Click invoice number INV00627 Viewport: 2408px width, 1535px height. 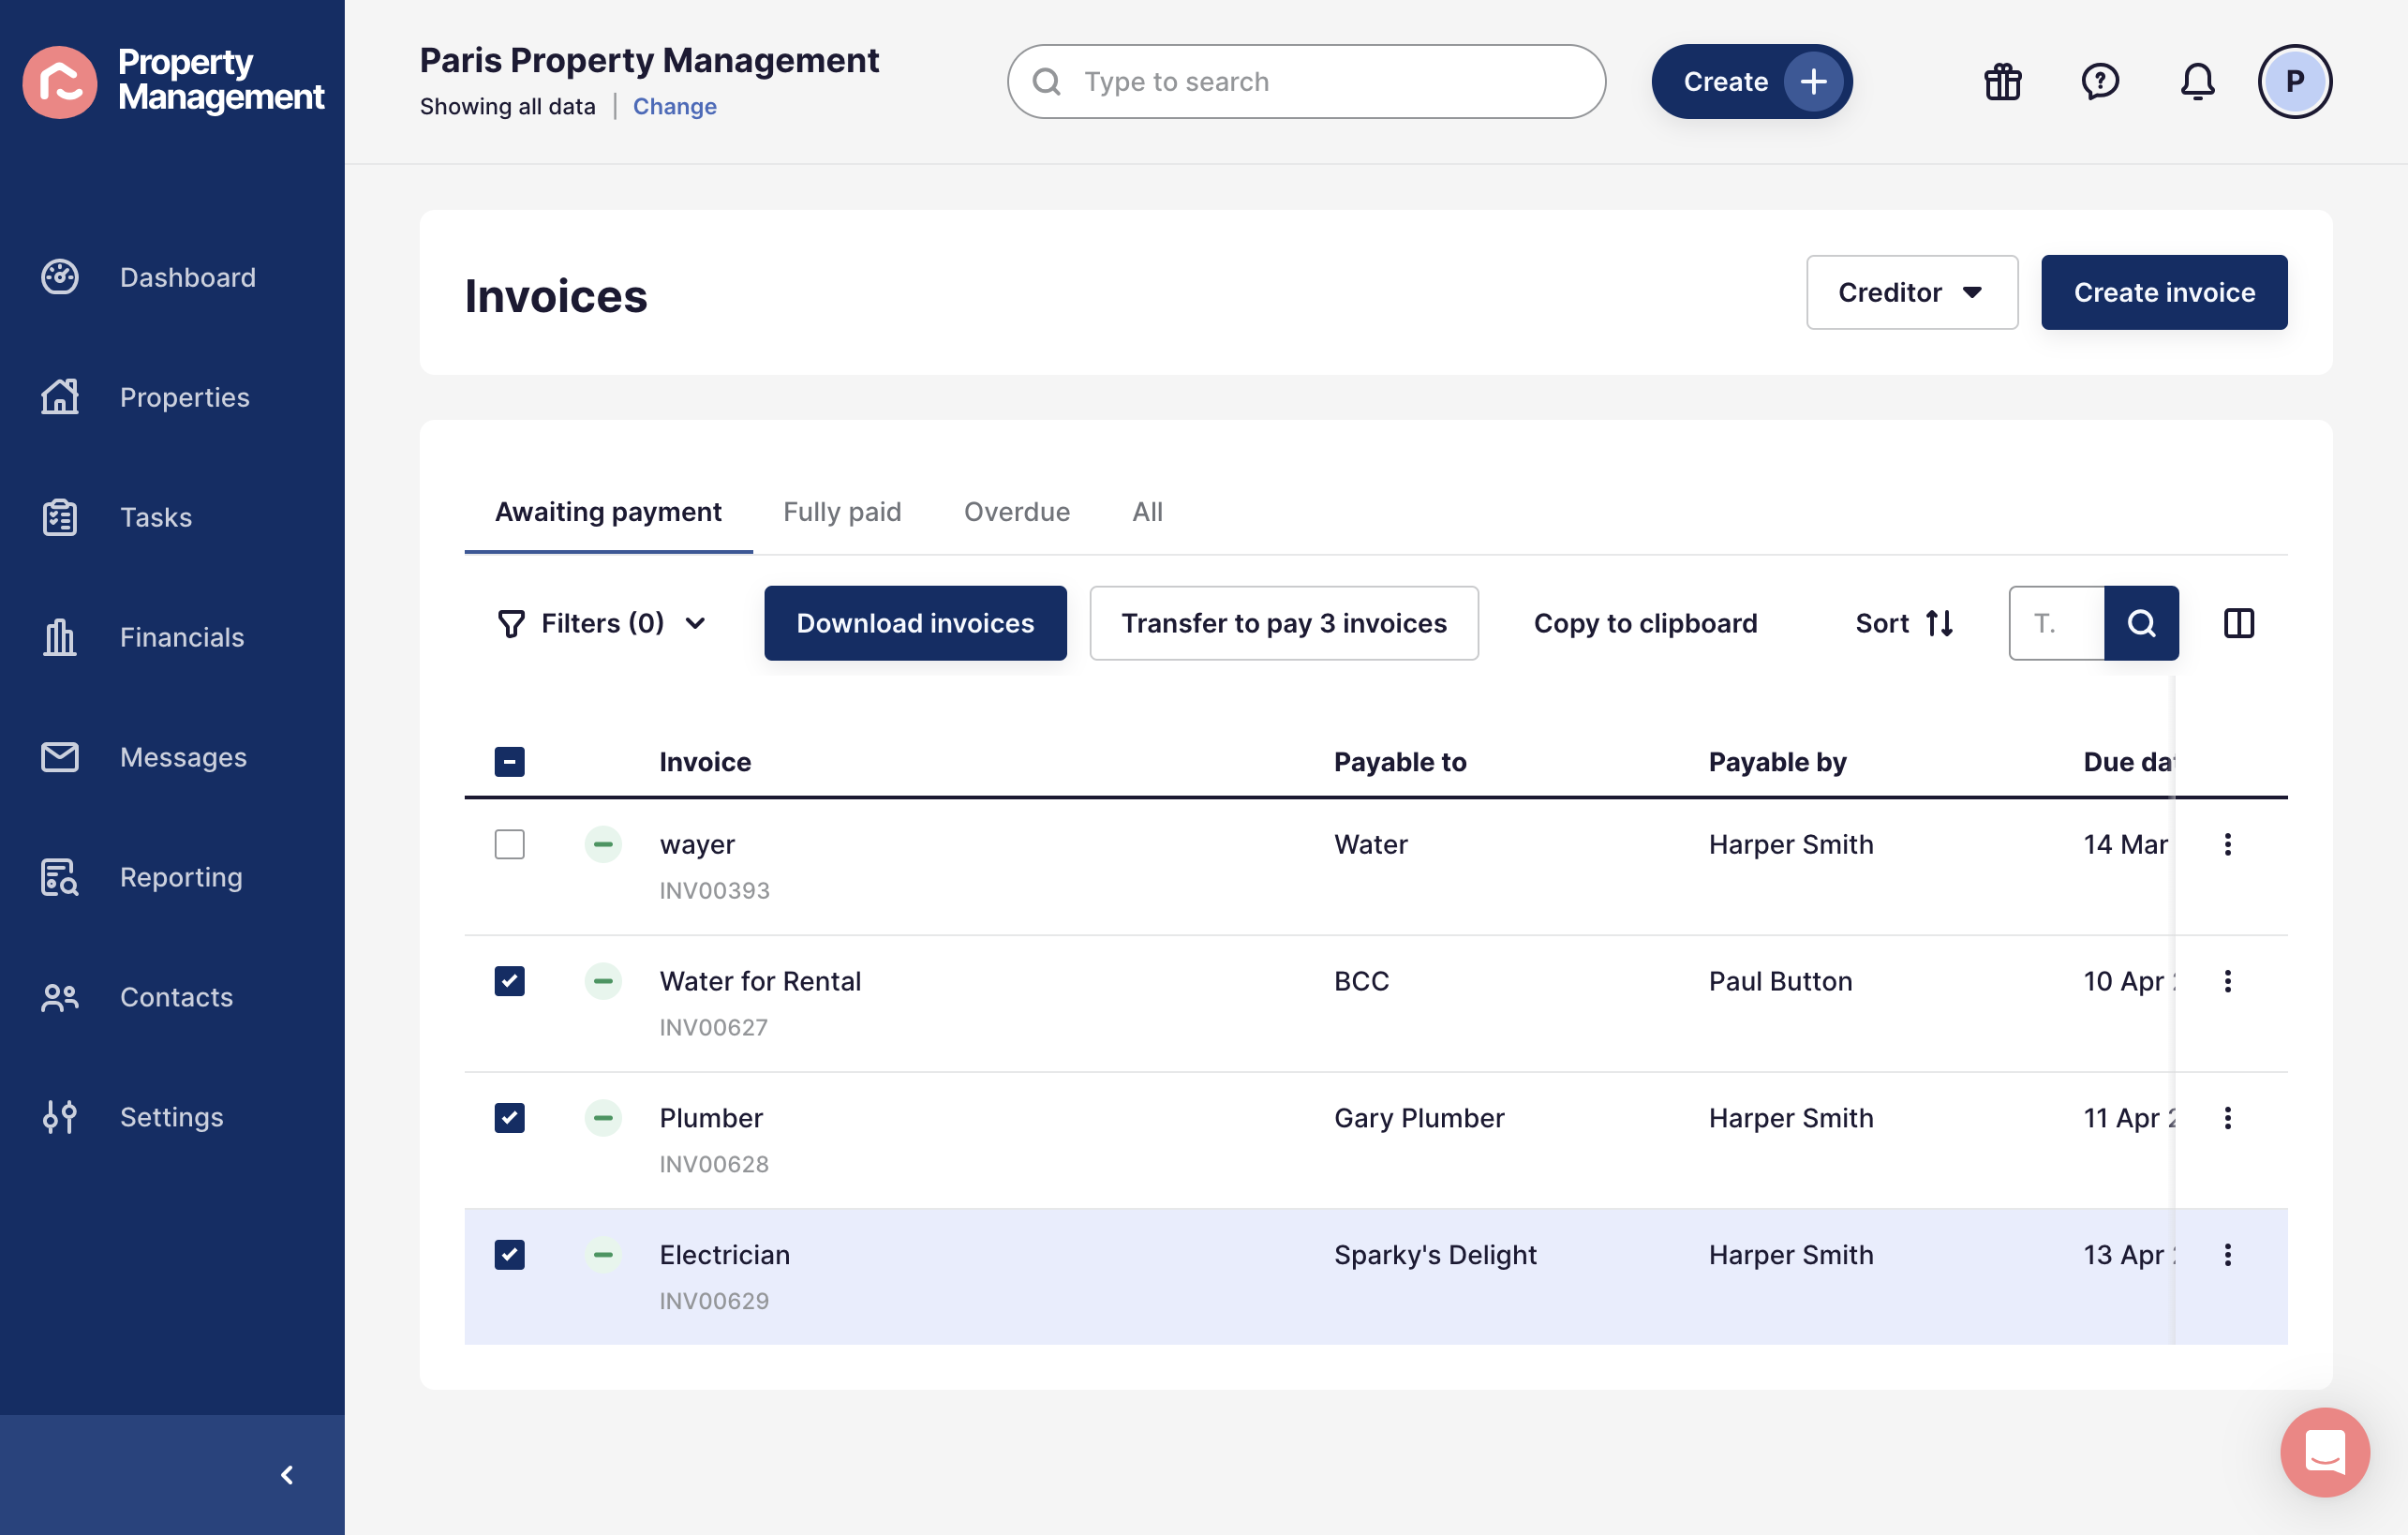pyautogui.click(x=714, y=1027)
